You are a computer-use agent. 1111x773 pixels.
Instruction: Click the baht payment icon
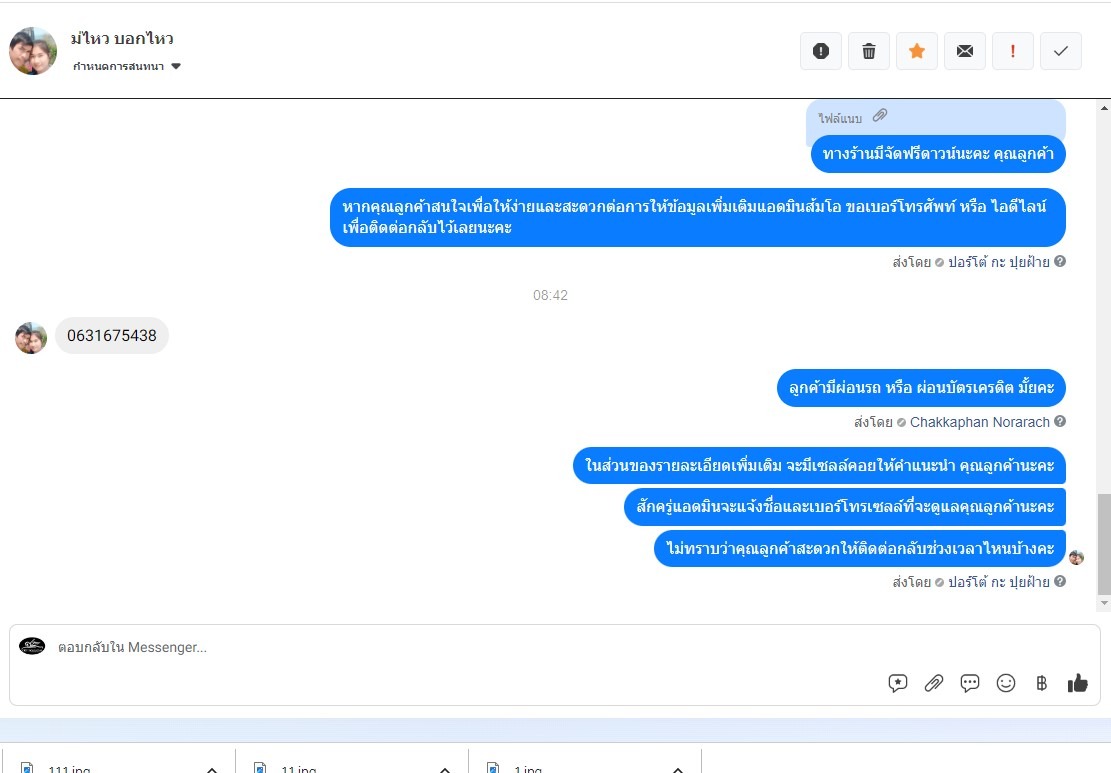click(x=1041, y=682)
